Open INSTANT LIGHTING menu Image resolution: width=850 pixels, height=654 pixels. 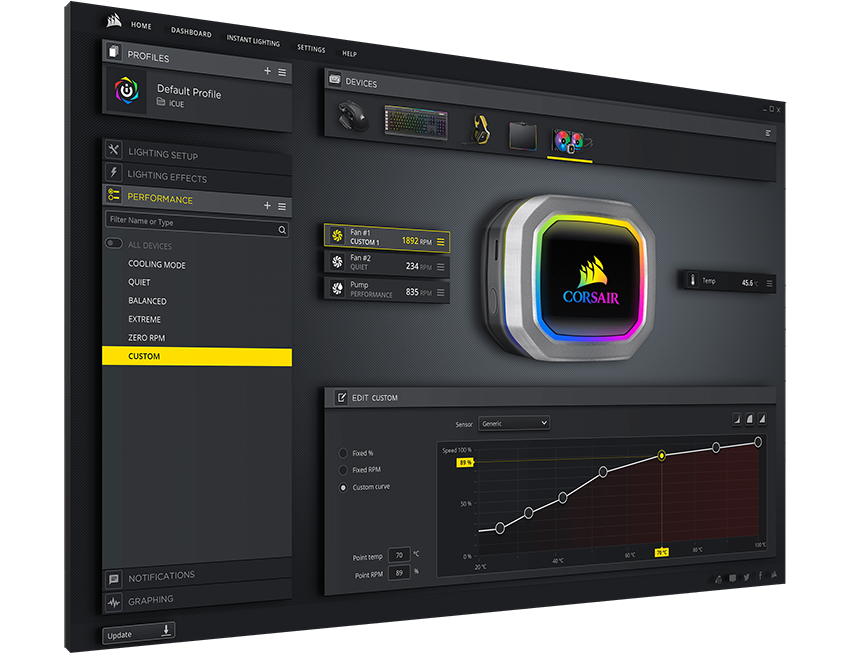(253, 41)
